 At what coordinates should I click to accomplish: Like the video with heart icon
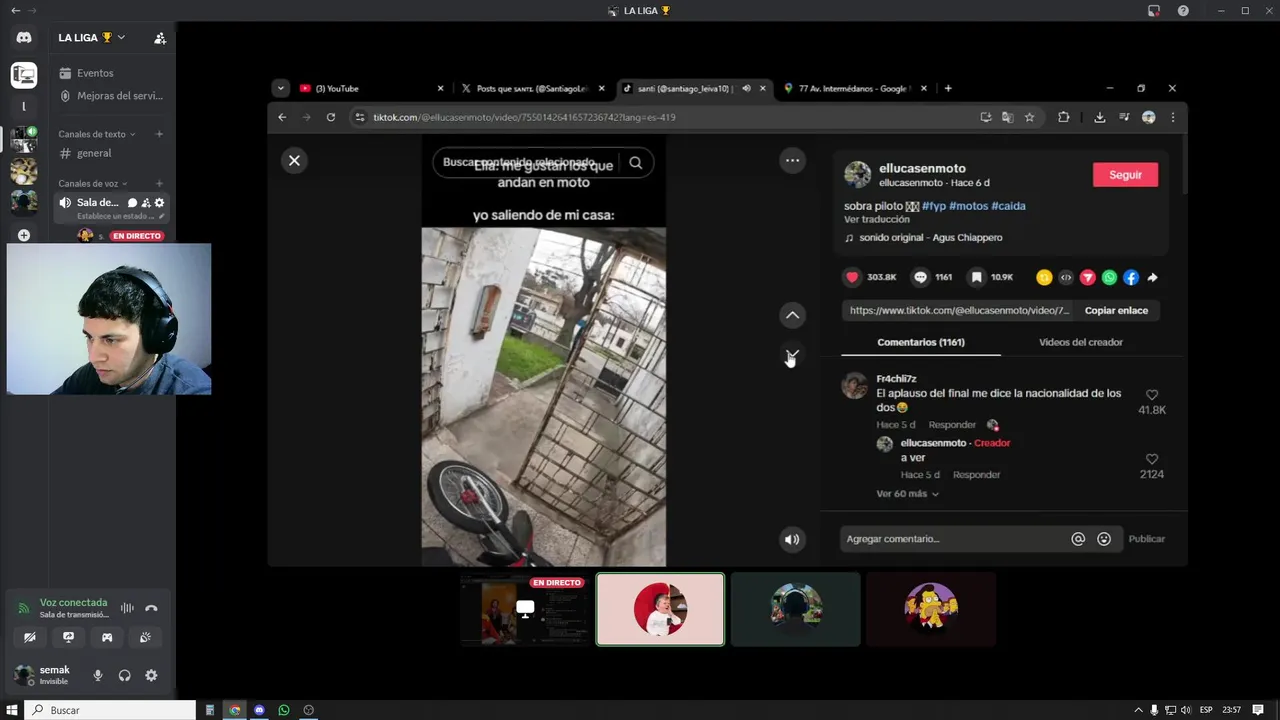coord(852,277)
